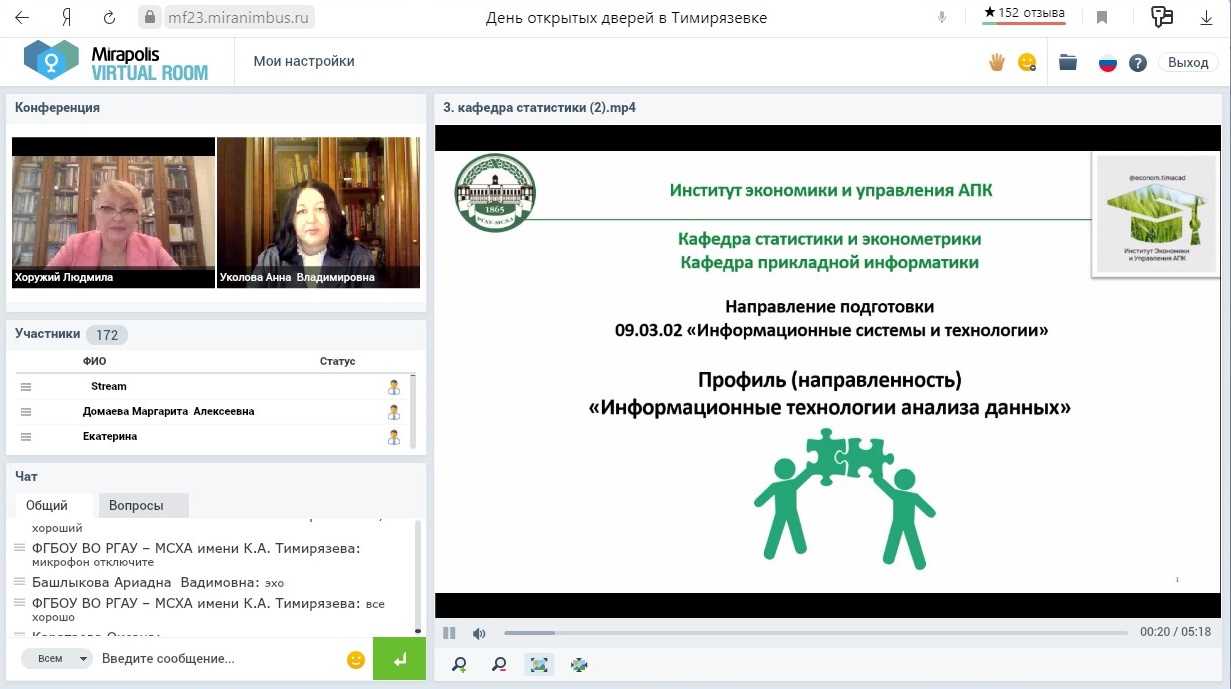
Task: Click the Выход exit button
Action: pyautogui.click(x=1188, y=62)
